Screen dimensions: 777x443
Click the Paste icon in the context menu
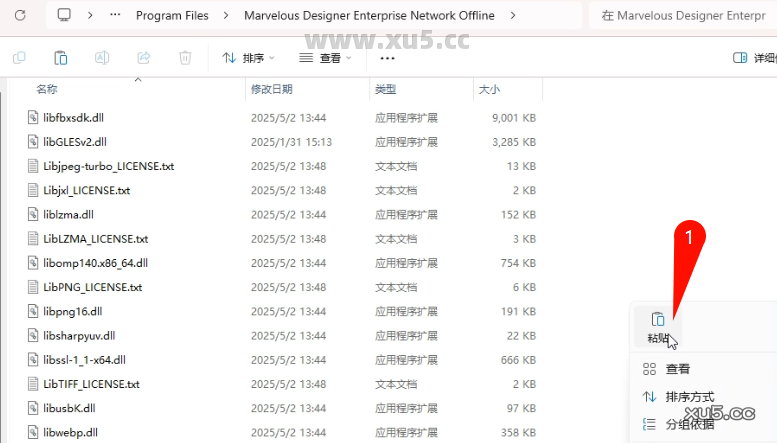tap(658, 320)
